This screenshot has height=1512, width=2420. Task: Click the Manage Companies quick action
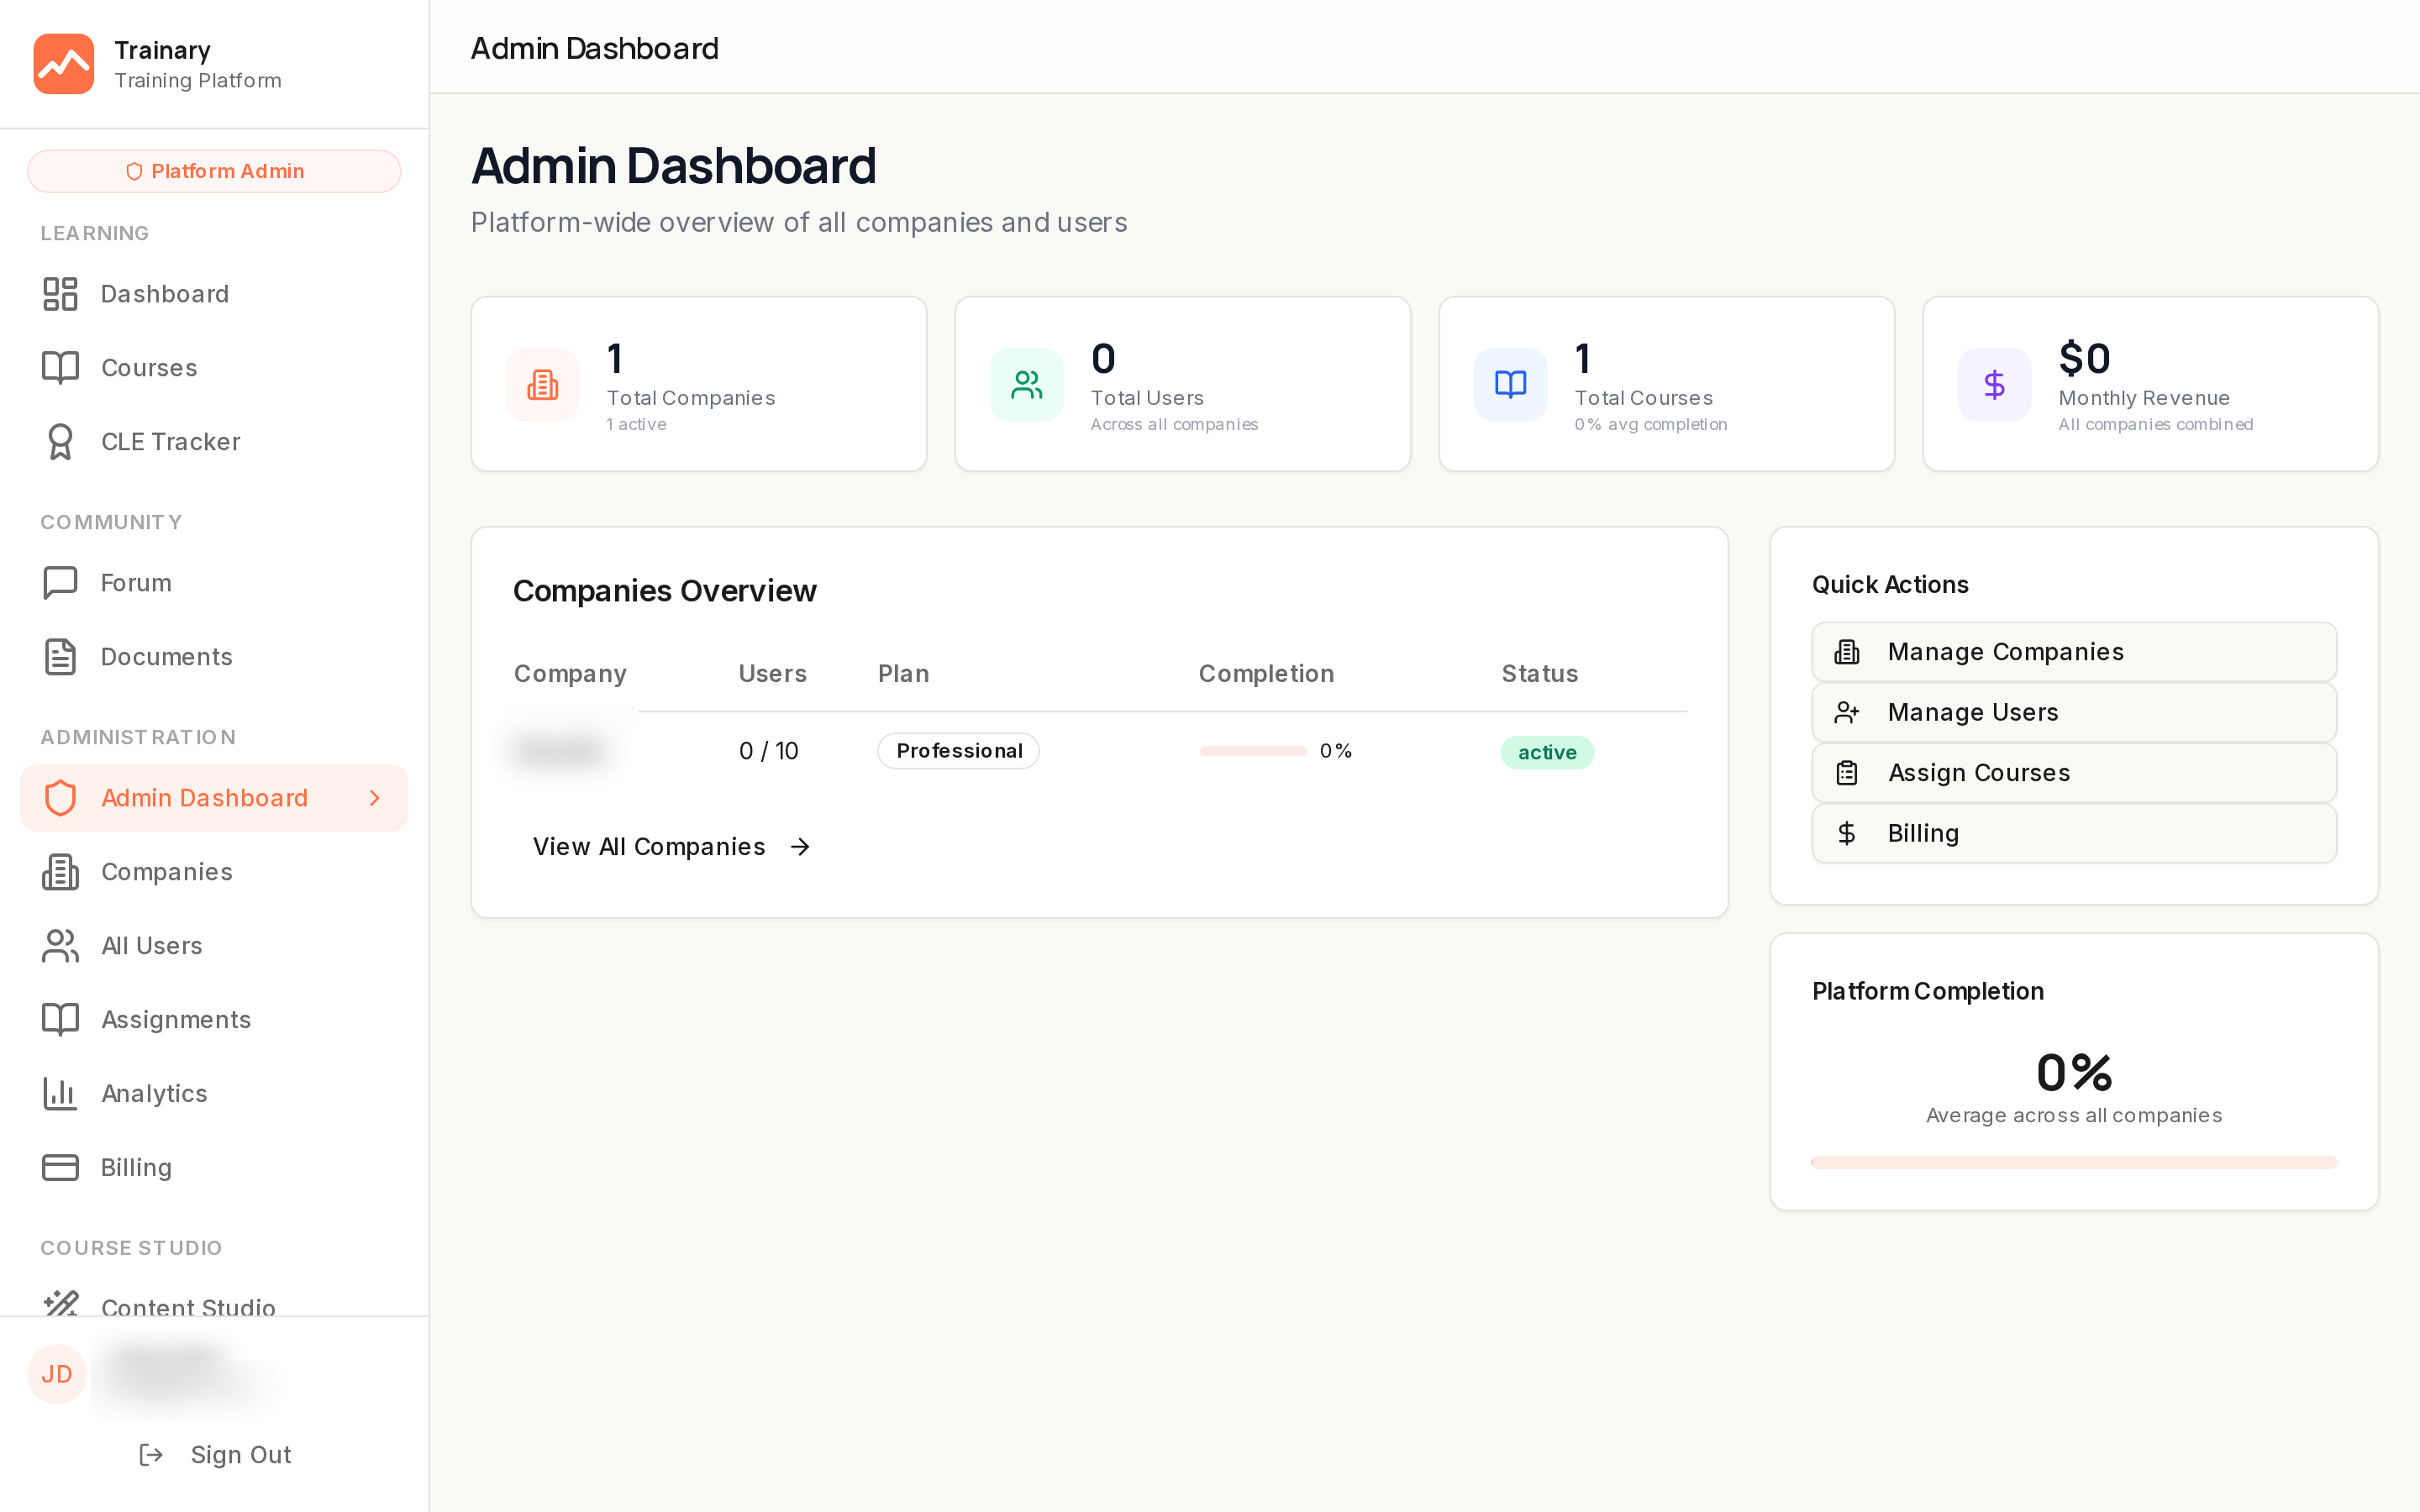(x=2074, y=652)
